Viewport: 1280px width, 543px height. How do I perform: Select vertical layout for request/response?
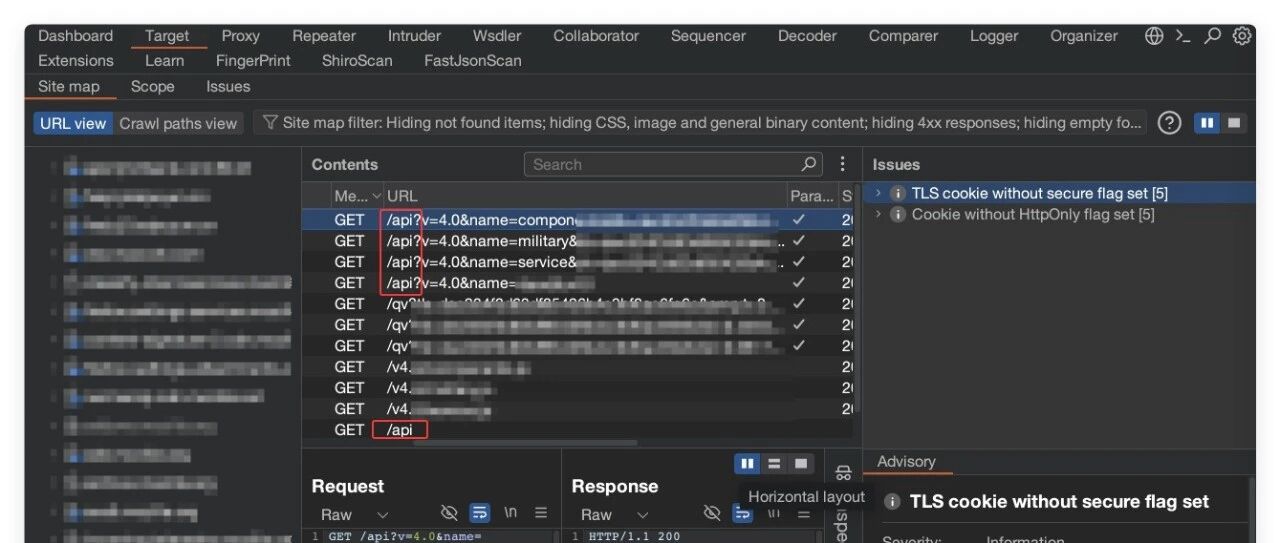[x=774, y=464]
